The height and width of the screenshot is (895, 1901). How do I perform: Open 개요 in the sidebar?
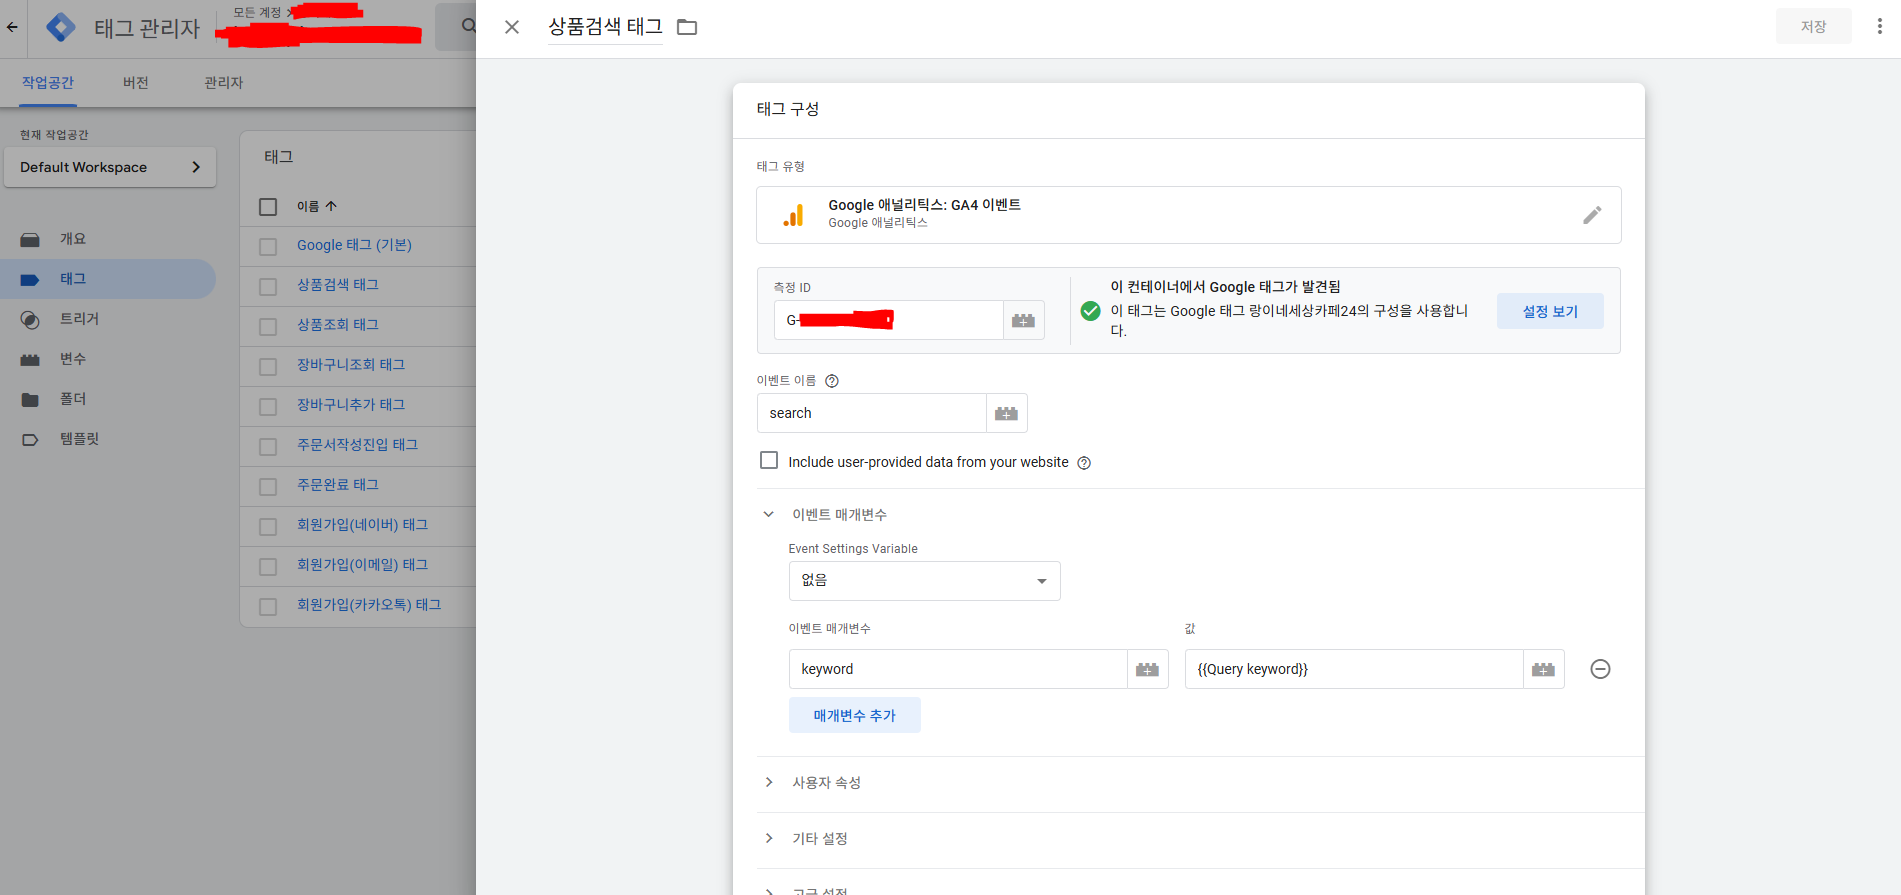pos(108,239)
